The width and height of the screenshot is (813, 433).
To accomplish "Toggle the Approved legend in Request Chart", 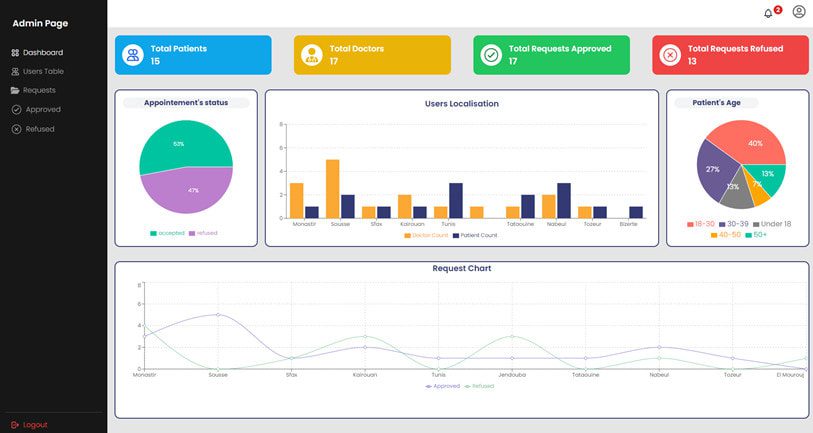I will pos(442,386).
